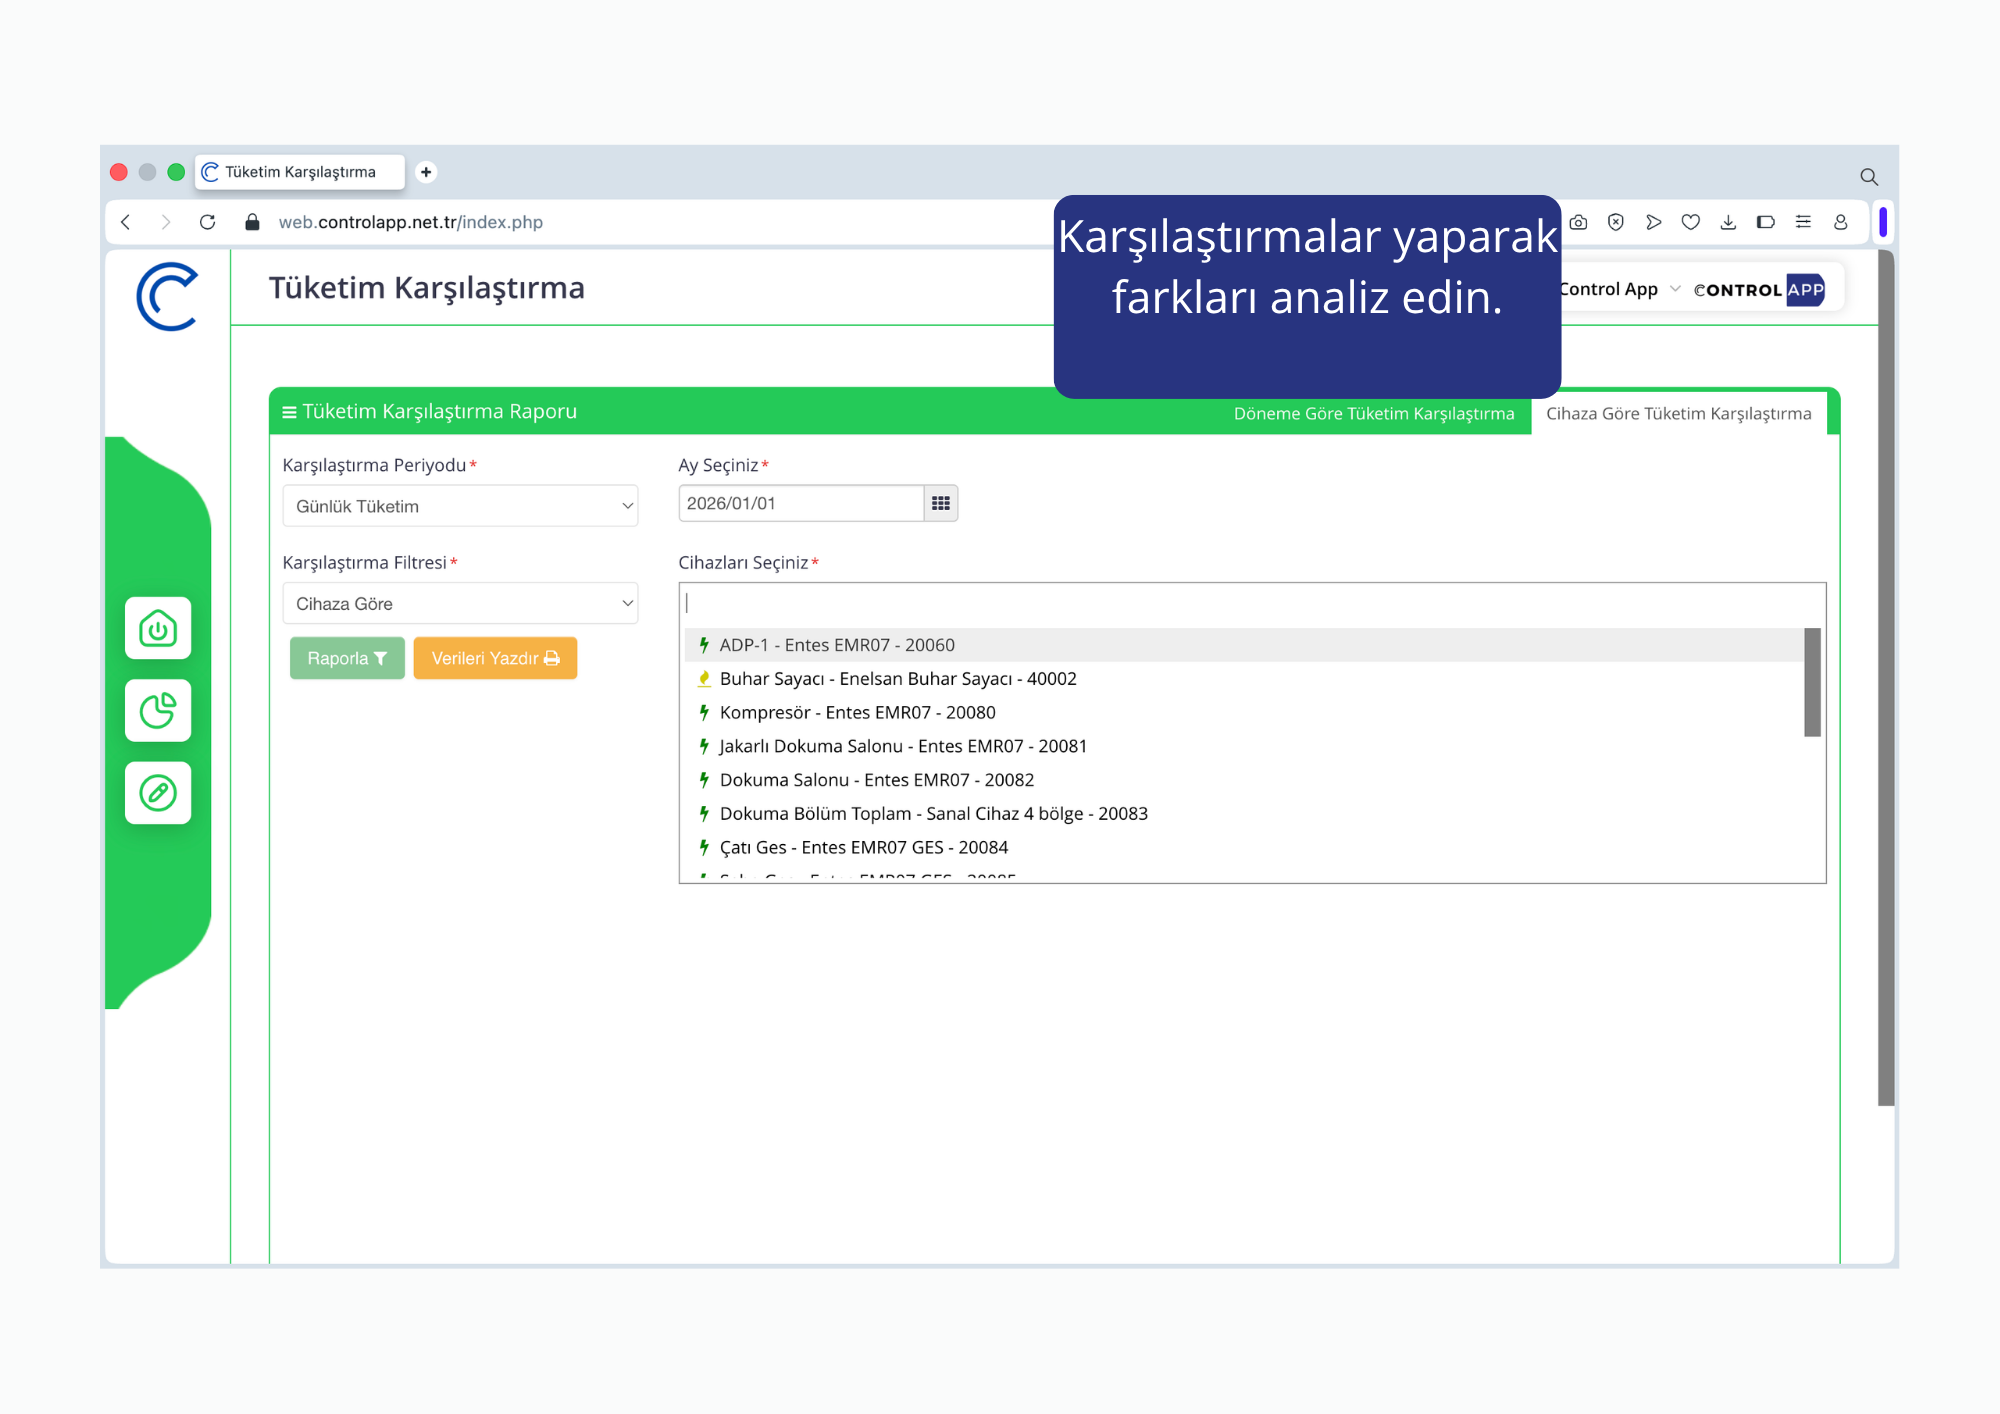Open the browser profile icon
Screen dimensions: 2000x1414
click(x=1840, y=222)
